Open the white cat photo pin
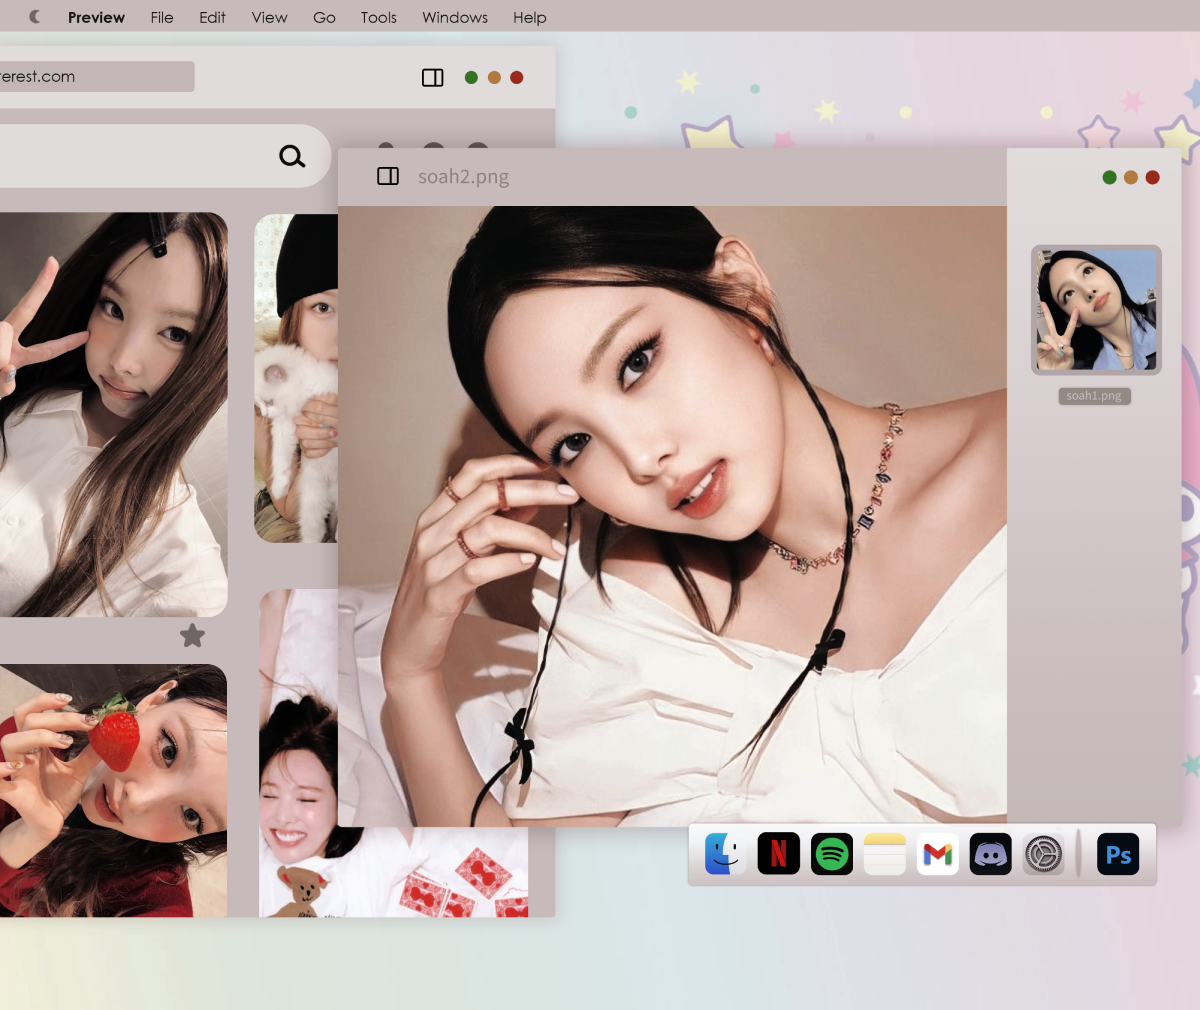The image size is (1200, 1010). (296, 378)
